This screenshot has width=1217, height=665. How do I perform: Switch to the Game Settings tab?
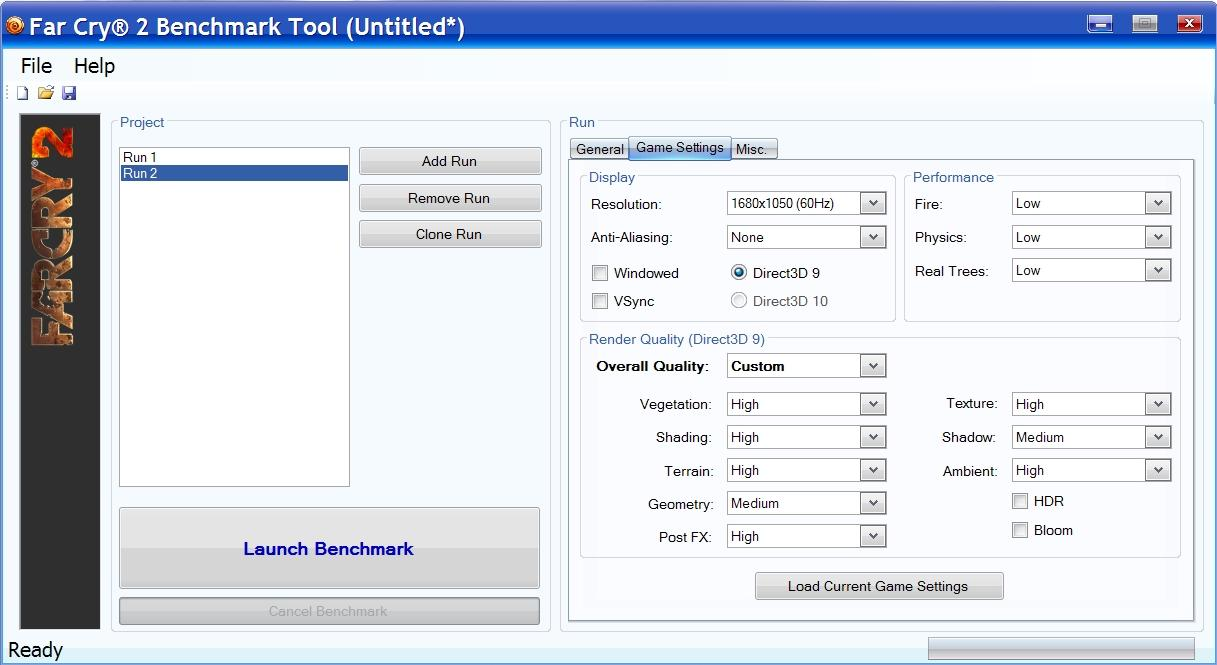pyautogui.click(x=680, y=147)
